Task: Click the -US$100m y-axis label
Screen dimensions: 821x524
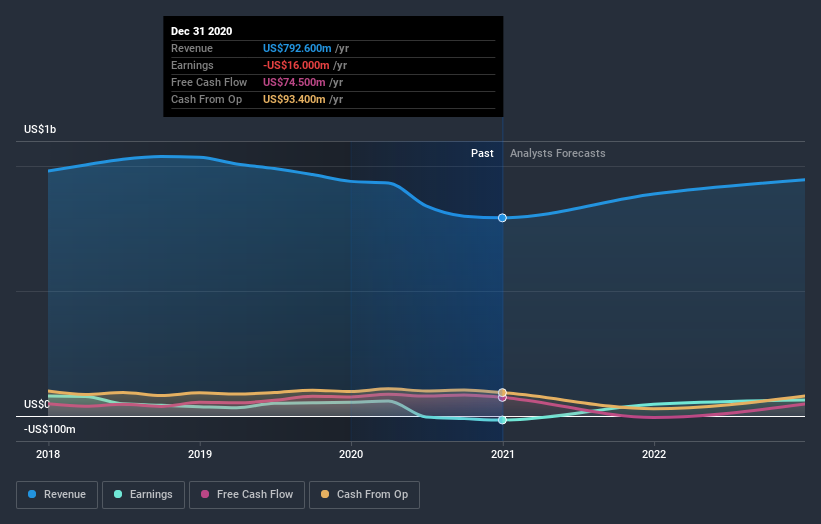Action: coord(50,429)
